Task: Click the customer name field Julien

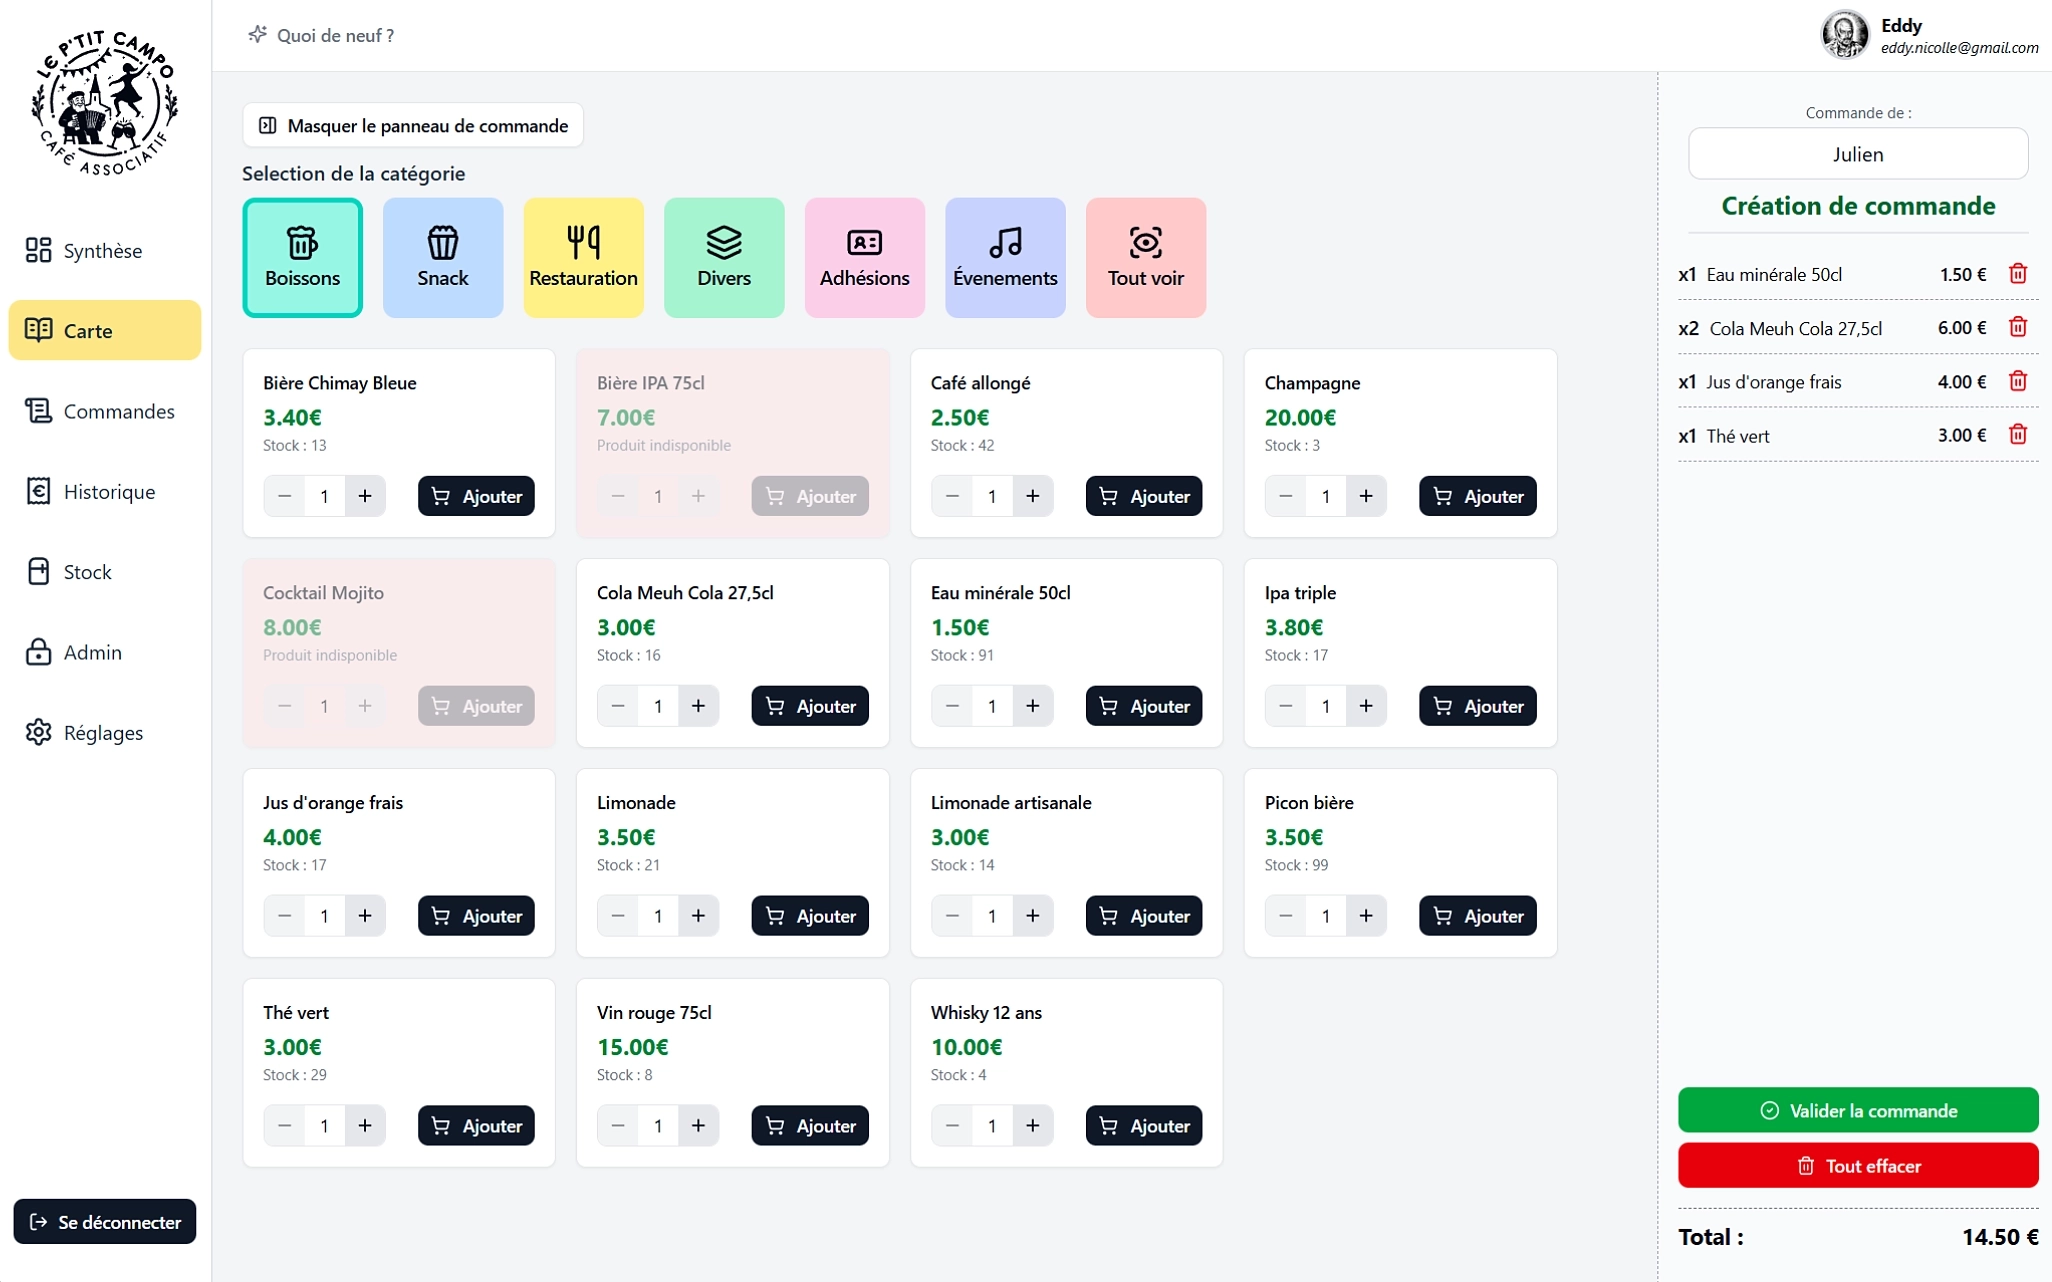Action: click(x=1857, y=154)
